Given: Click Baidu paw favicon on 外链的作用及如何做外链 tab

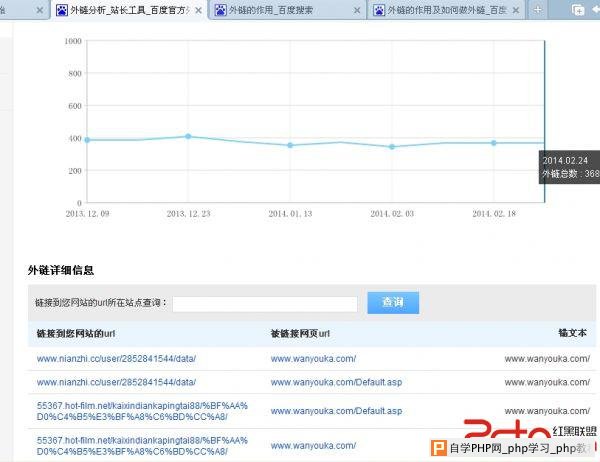Looking at the screenshot, I should (x=379, y=10).
